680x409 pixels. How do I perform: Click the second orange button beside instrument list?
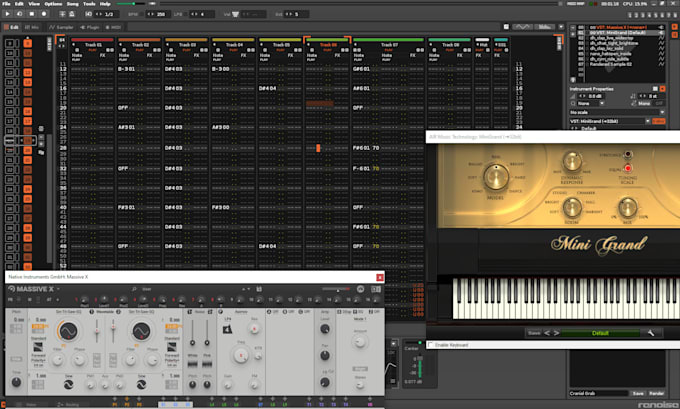click(x=674, y=36)
